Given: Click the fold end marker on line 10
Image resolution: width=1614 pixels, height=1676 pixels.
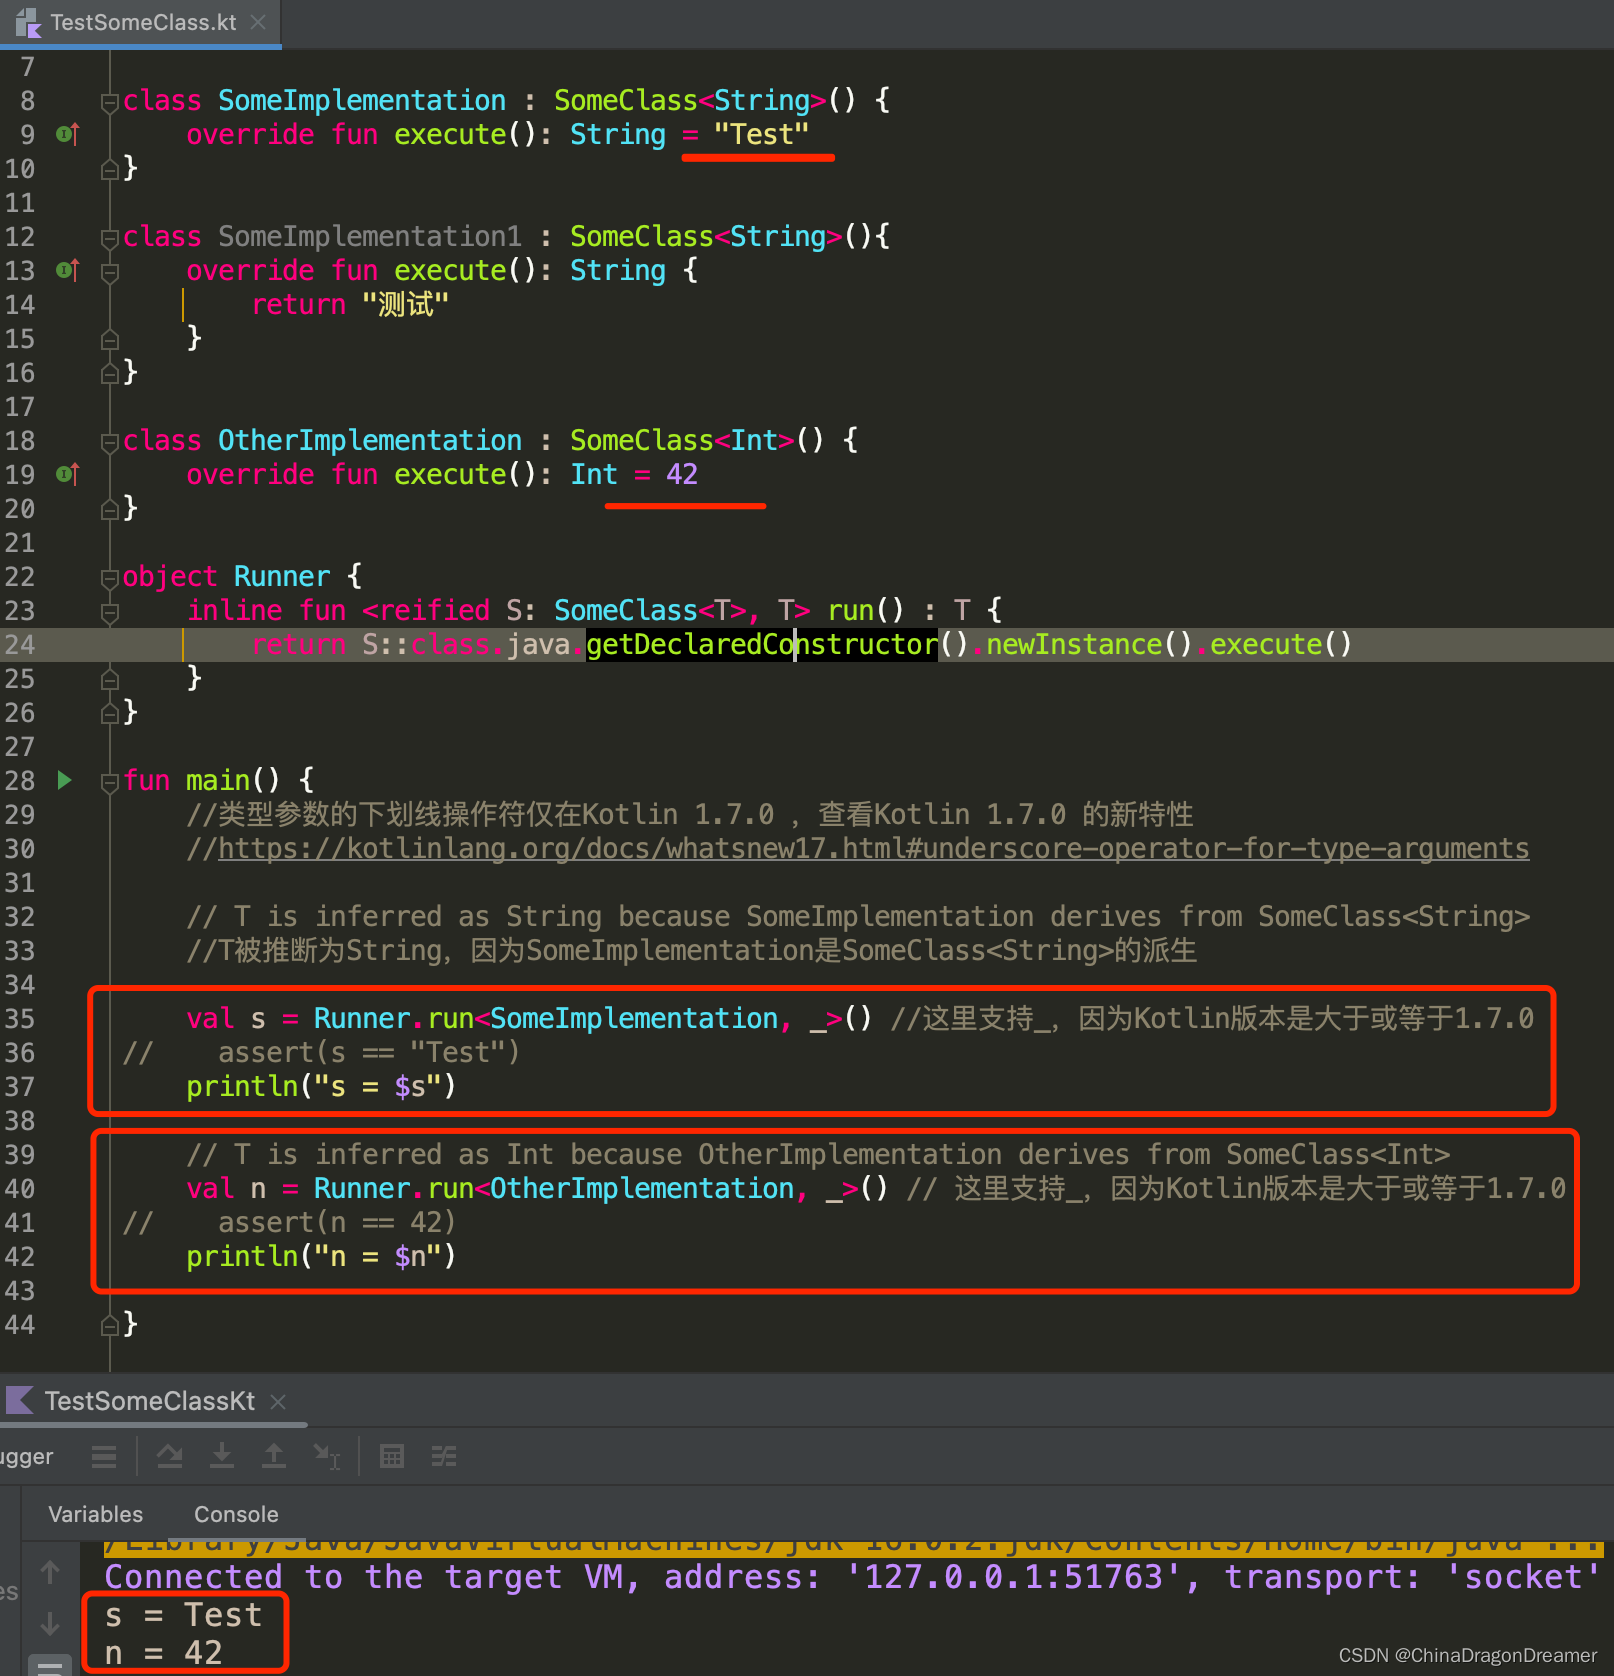Looking at the screenshot, I should (110, 170).
